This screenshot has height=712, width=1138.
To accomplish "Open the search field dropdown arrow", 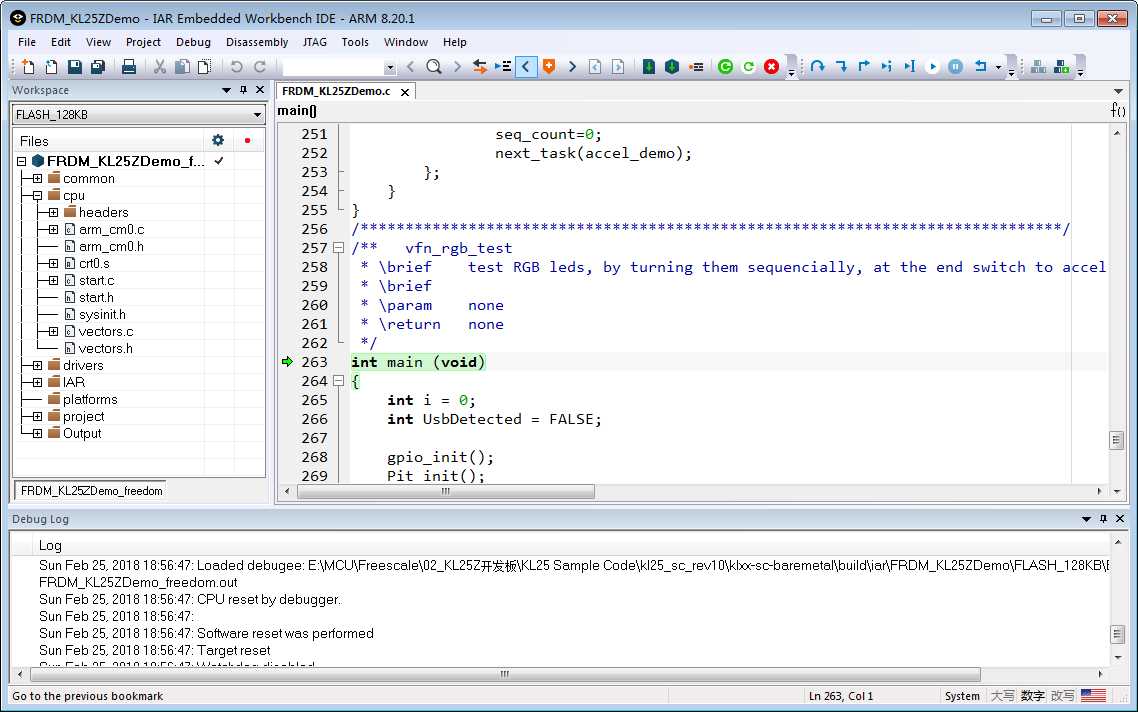I will tap(390, 67).
